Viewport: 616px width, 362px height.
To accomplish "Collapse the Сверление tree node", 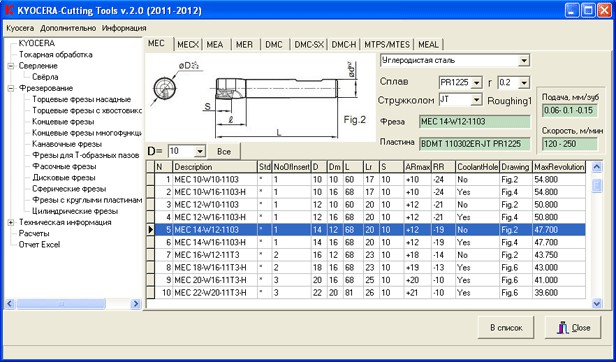I will (x=11, y=66).
